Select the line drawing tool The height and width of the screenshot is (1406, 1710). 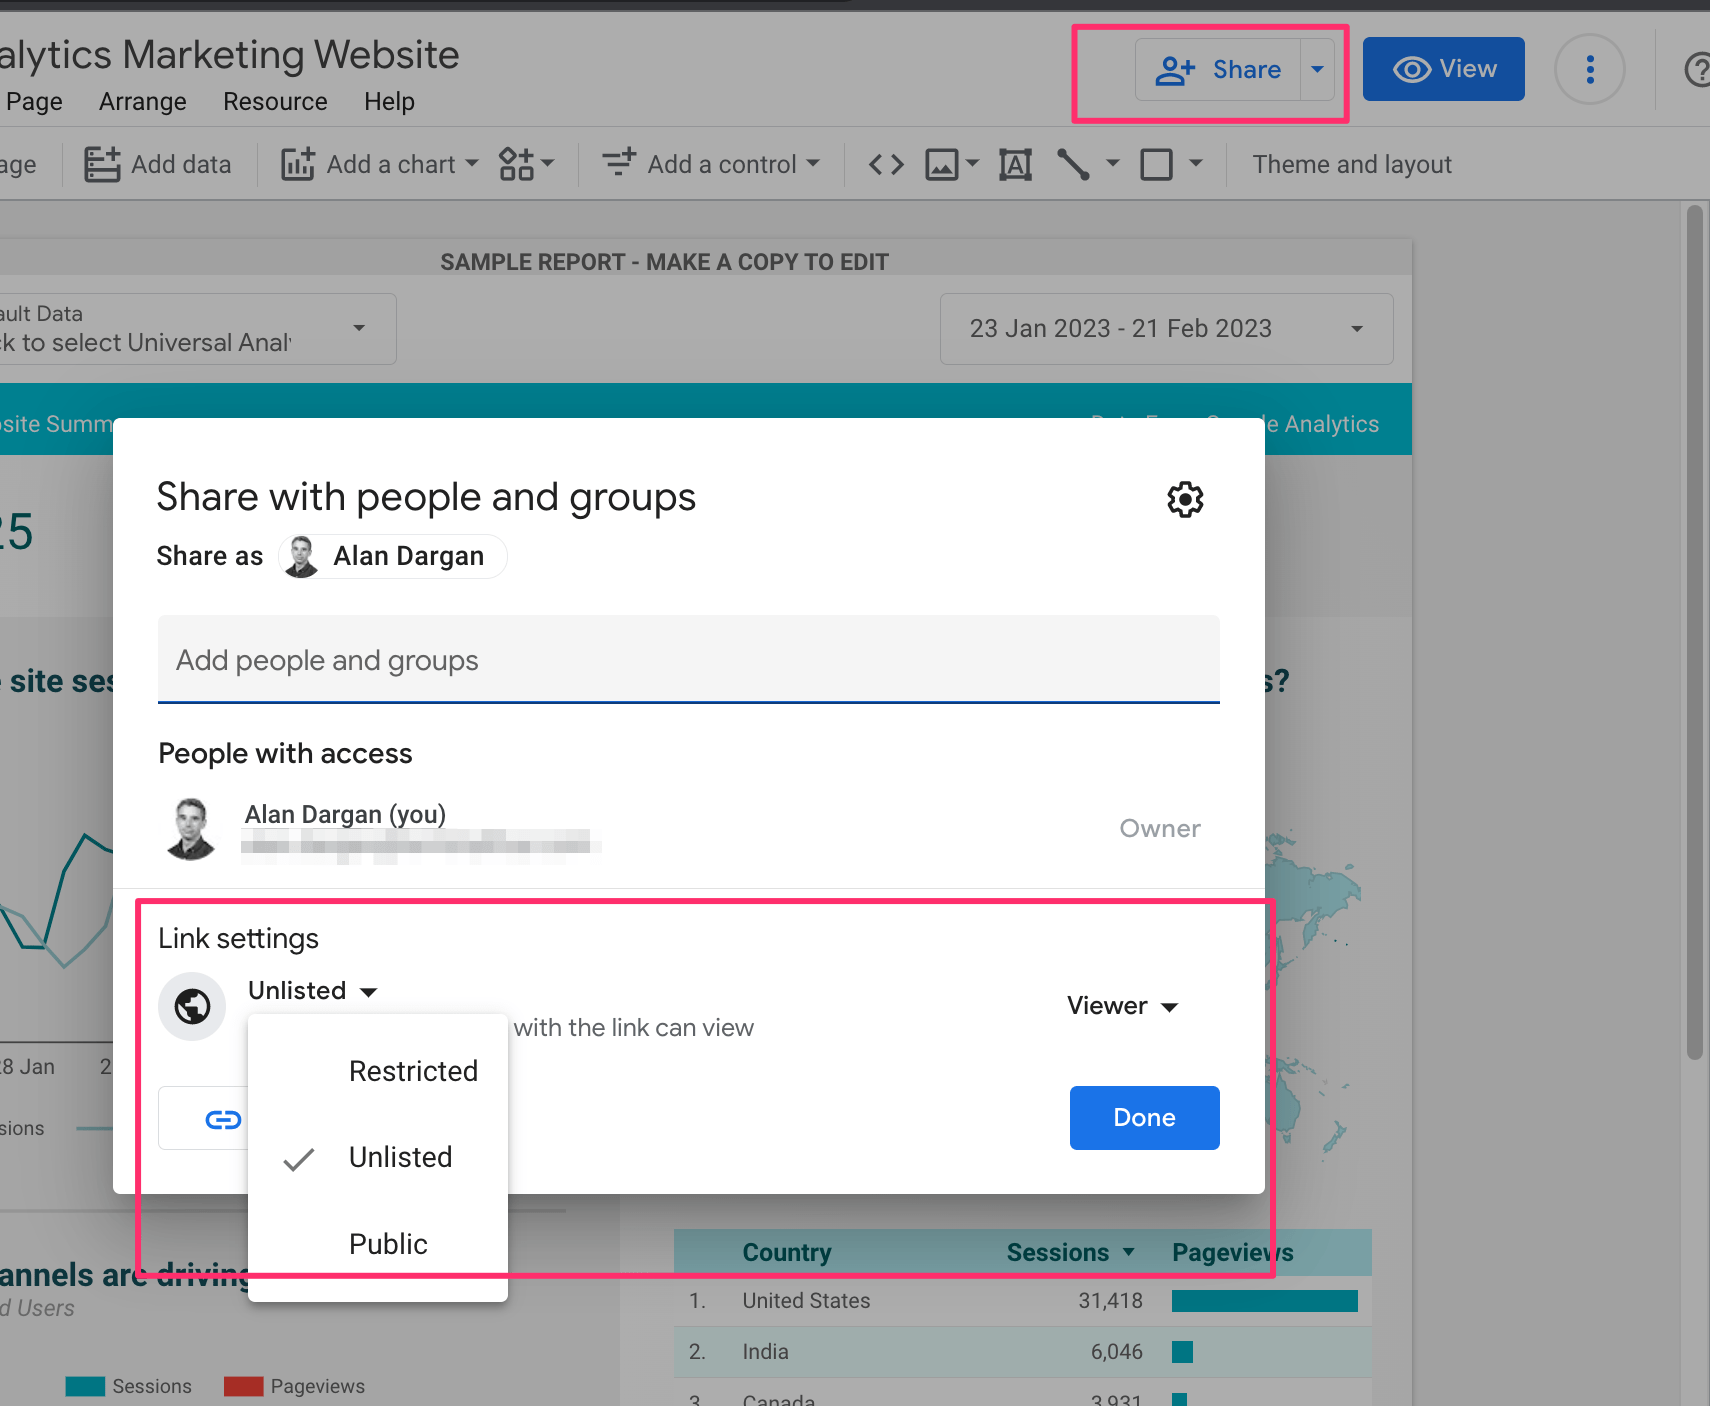point(1074,164)
